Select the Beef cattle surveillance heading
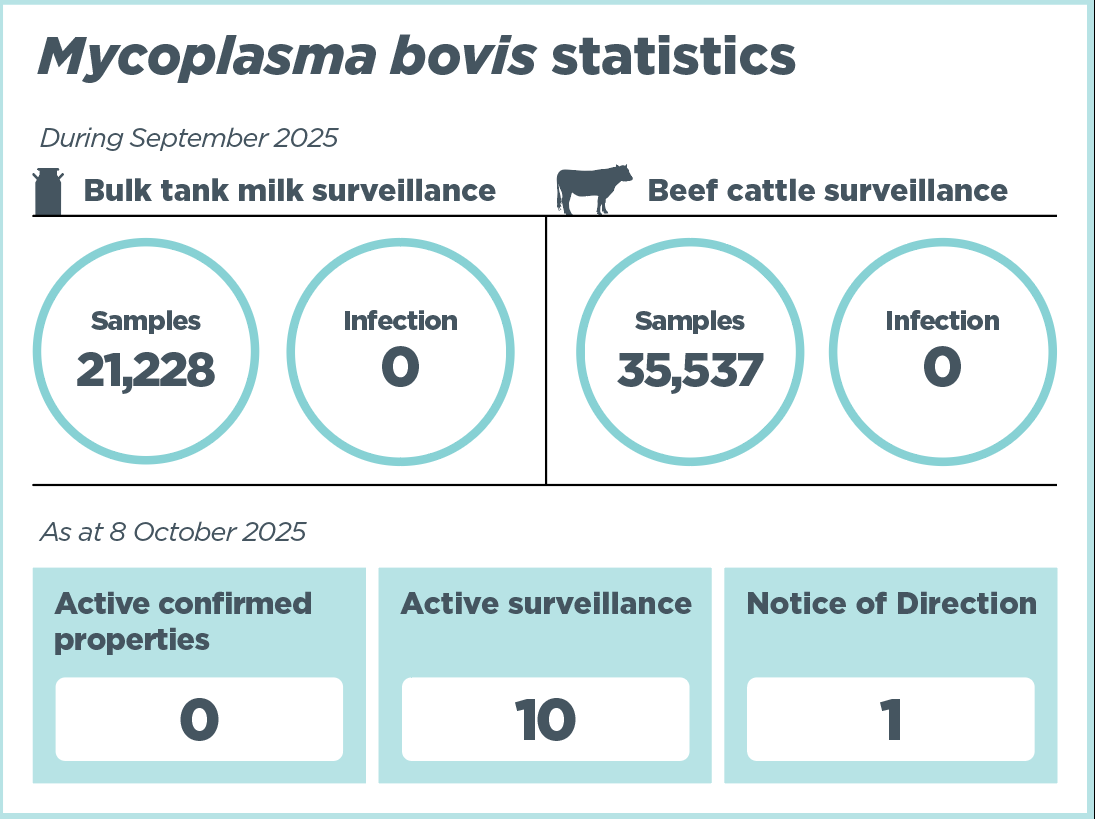The height and width of the screenshot is (819, 1095). [x=828, y=190]
